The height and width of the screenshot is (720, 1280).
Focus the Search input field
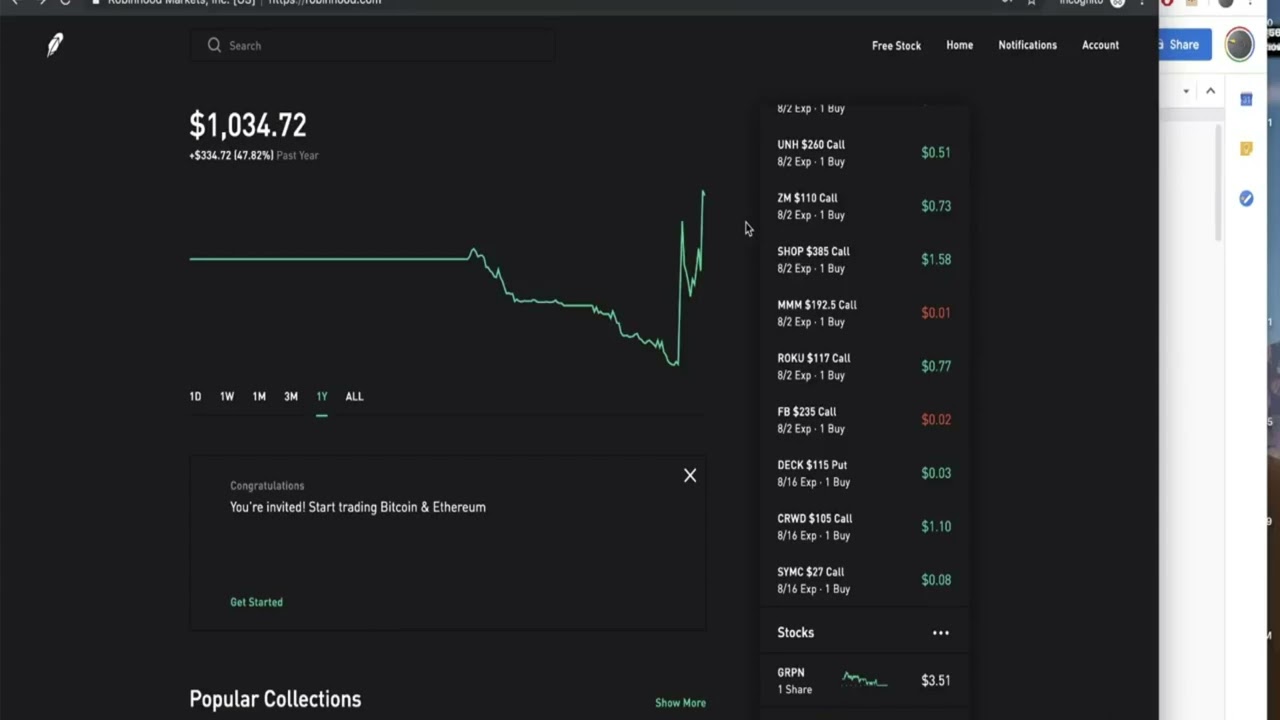click(372, 45)
